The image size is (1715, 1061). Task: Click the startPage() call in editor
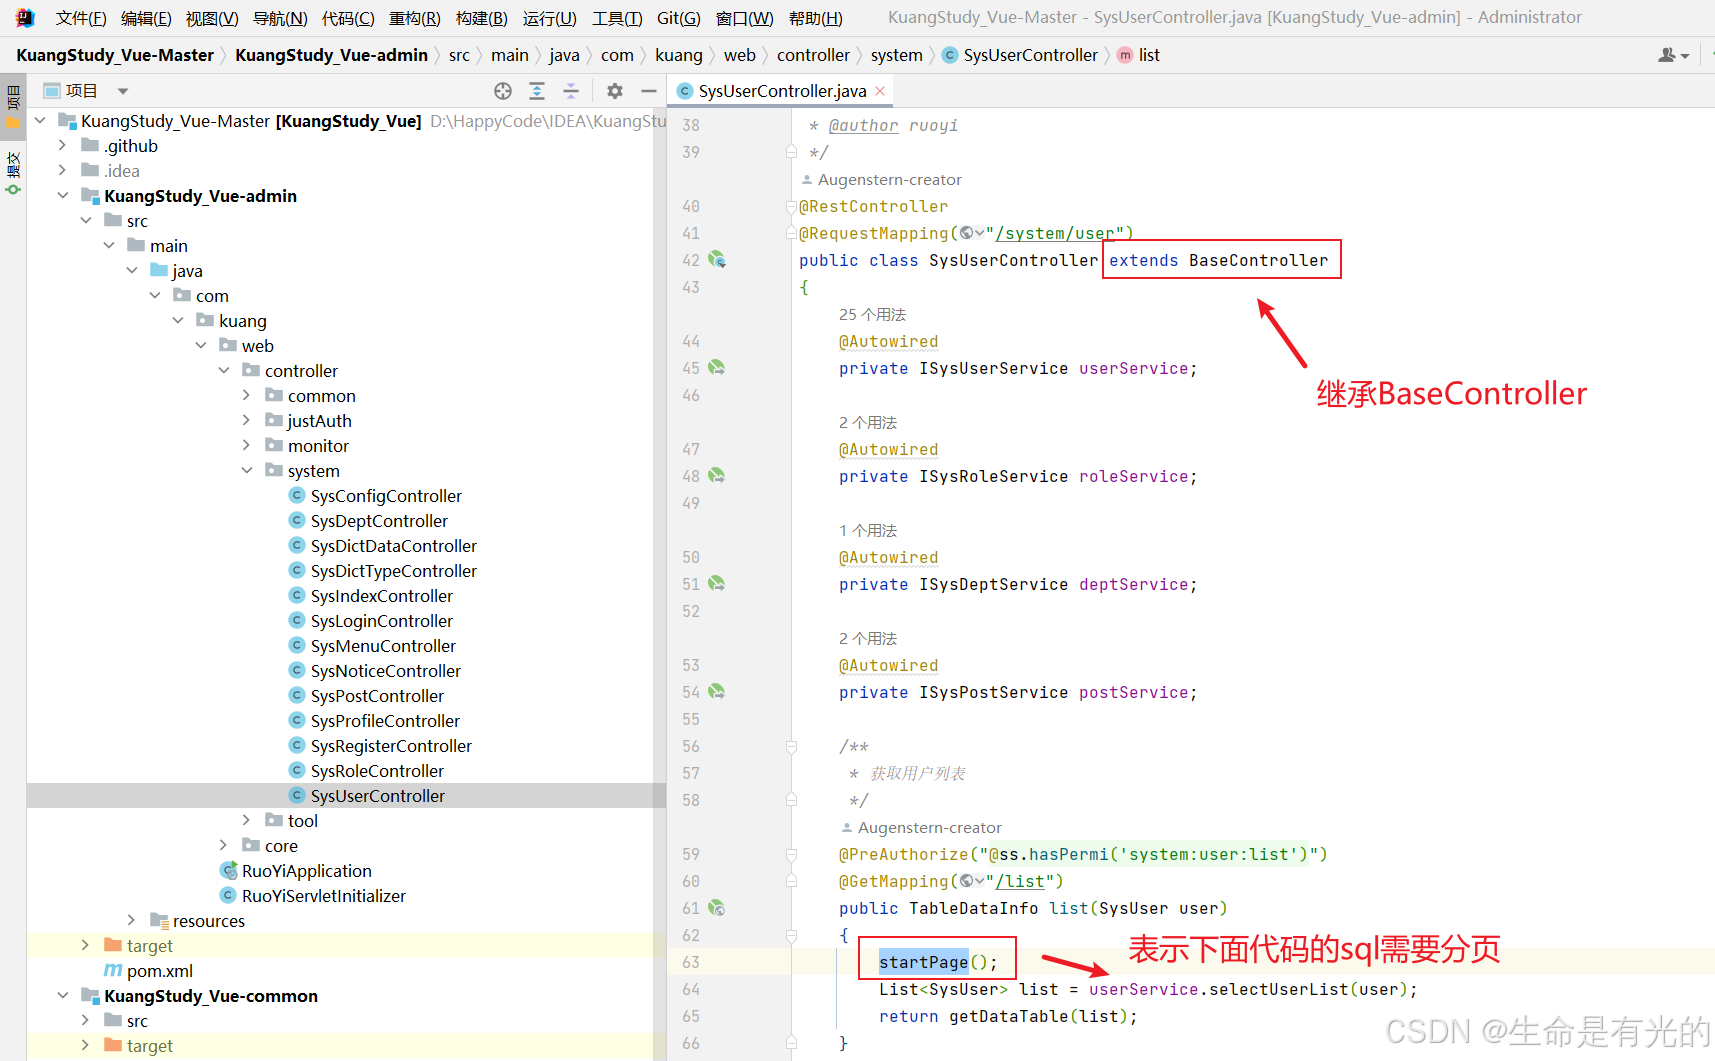click(x=938, y=962)
